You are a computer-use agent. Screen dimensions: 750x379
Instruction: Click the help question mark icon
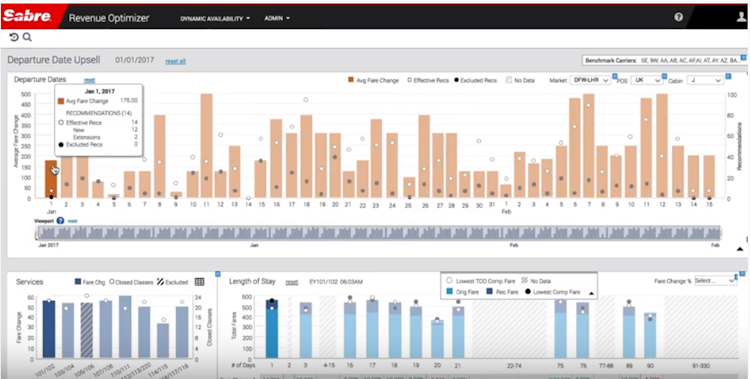[678, 17]
